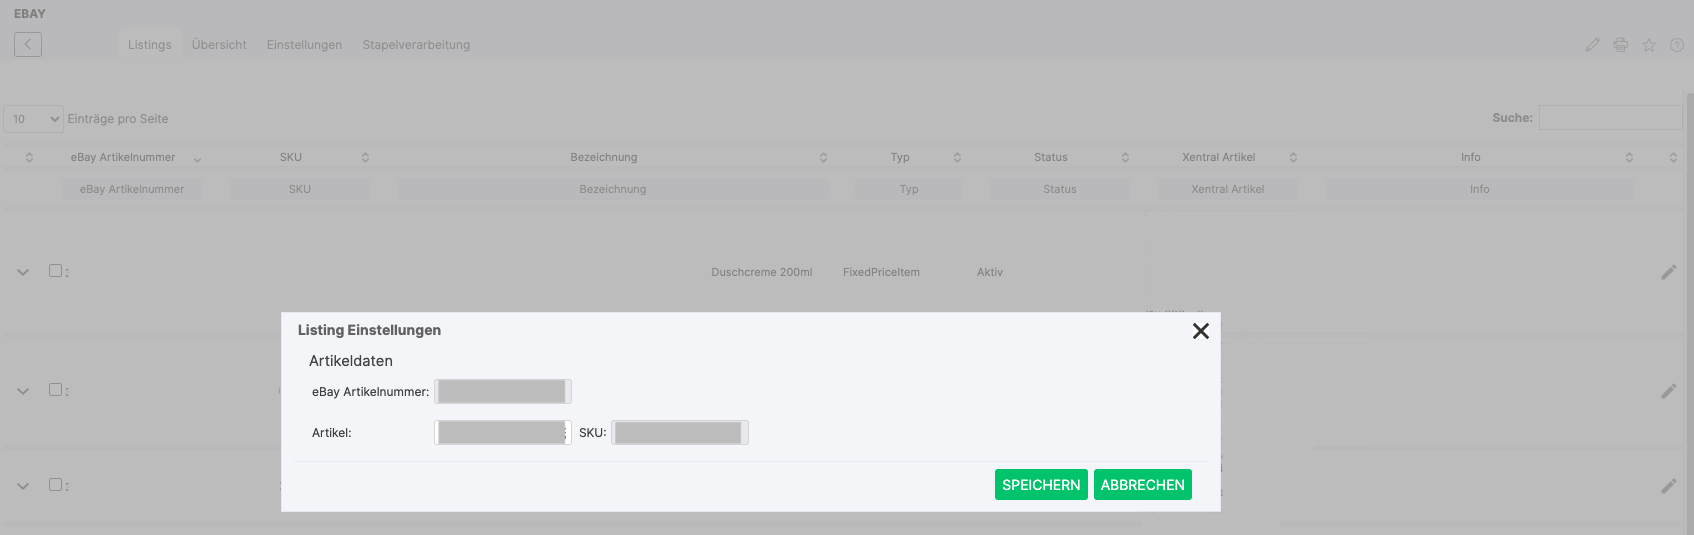Edit the Duschcreme 200ml listing via pencil icon
This screenshot has height=535, width=1694.
coord(1668,272)
